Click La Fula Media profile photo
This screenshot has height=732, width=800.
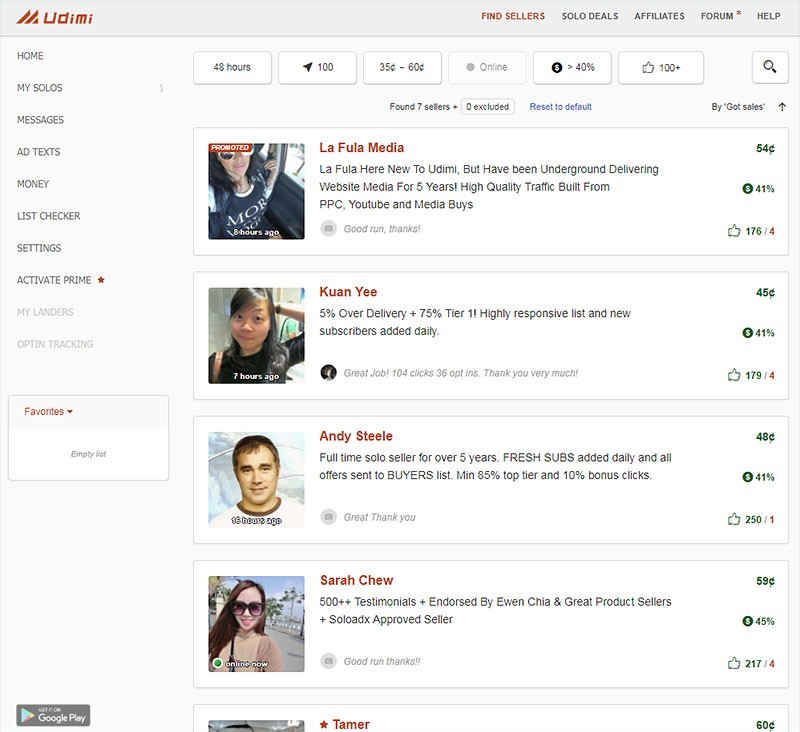256,191
